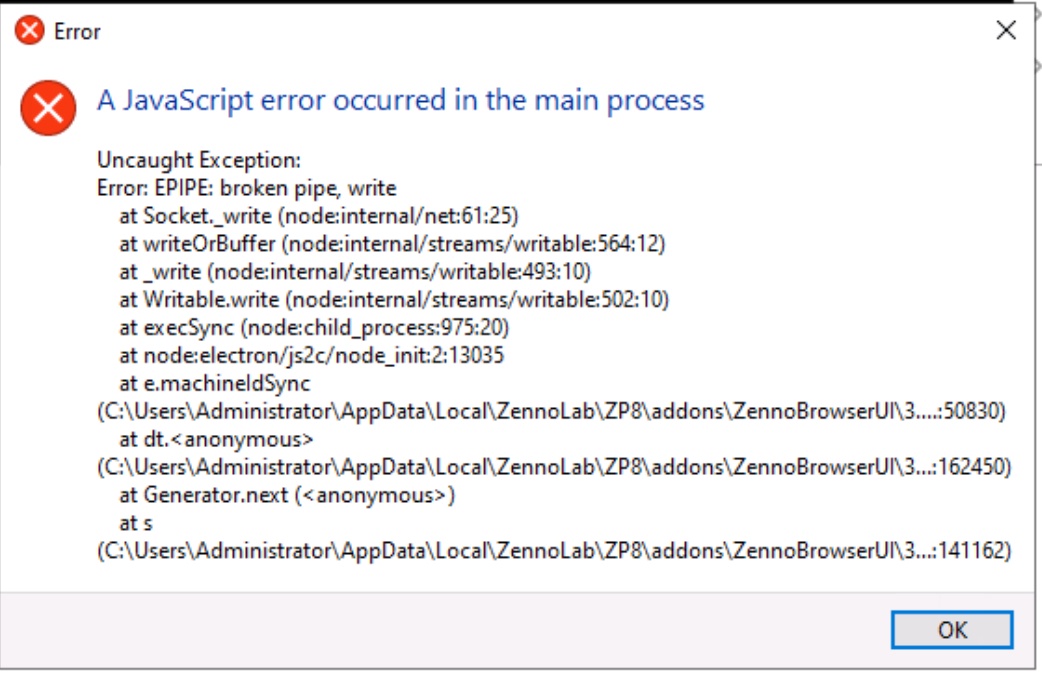
Task: Click the node:electron/js2c/node_init line
Action: pyautogui.click(x=311, y=356)
